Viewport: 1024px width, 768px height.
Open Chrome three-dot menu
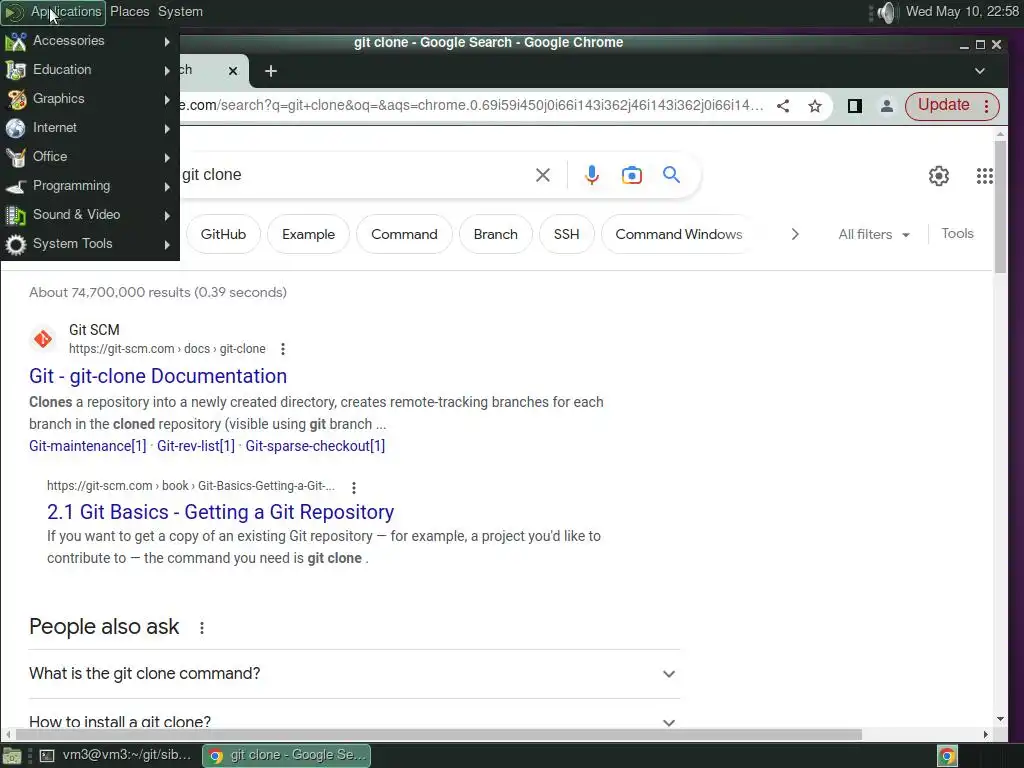[987, 106]
